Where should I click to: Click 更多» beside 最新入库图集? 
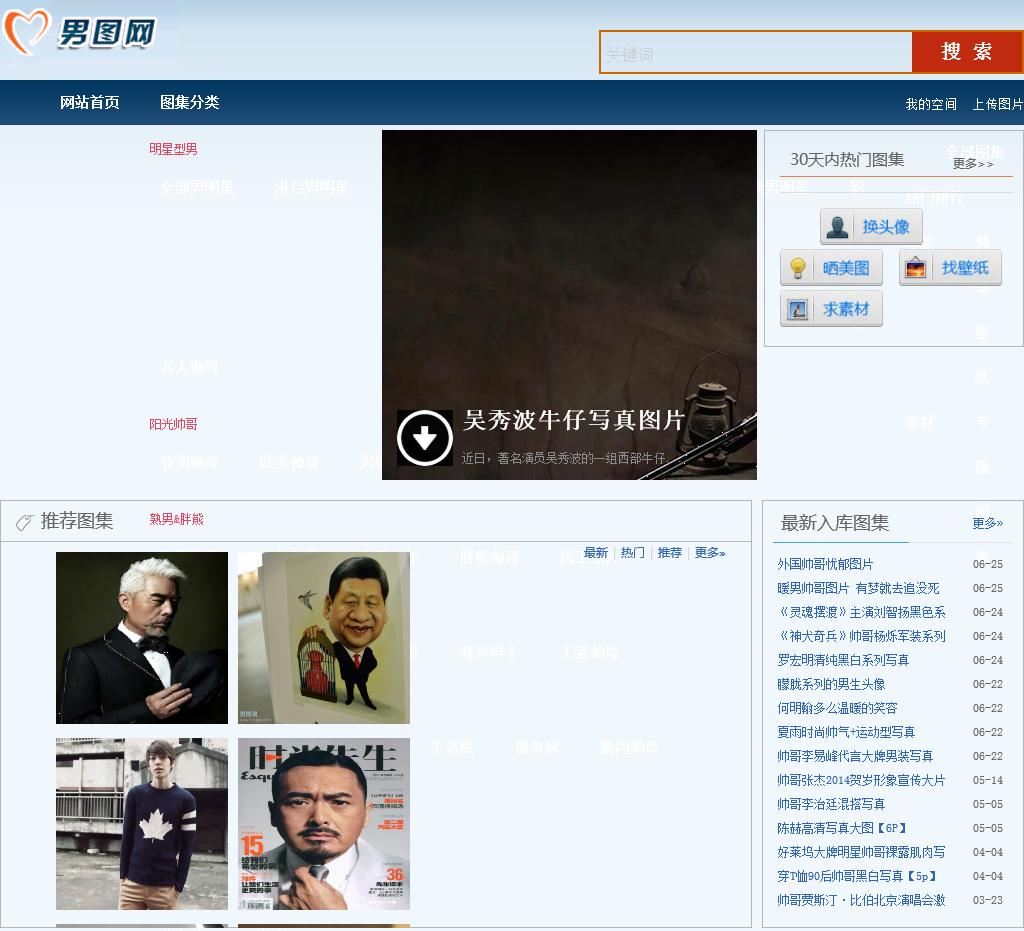click(987, 523)
